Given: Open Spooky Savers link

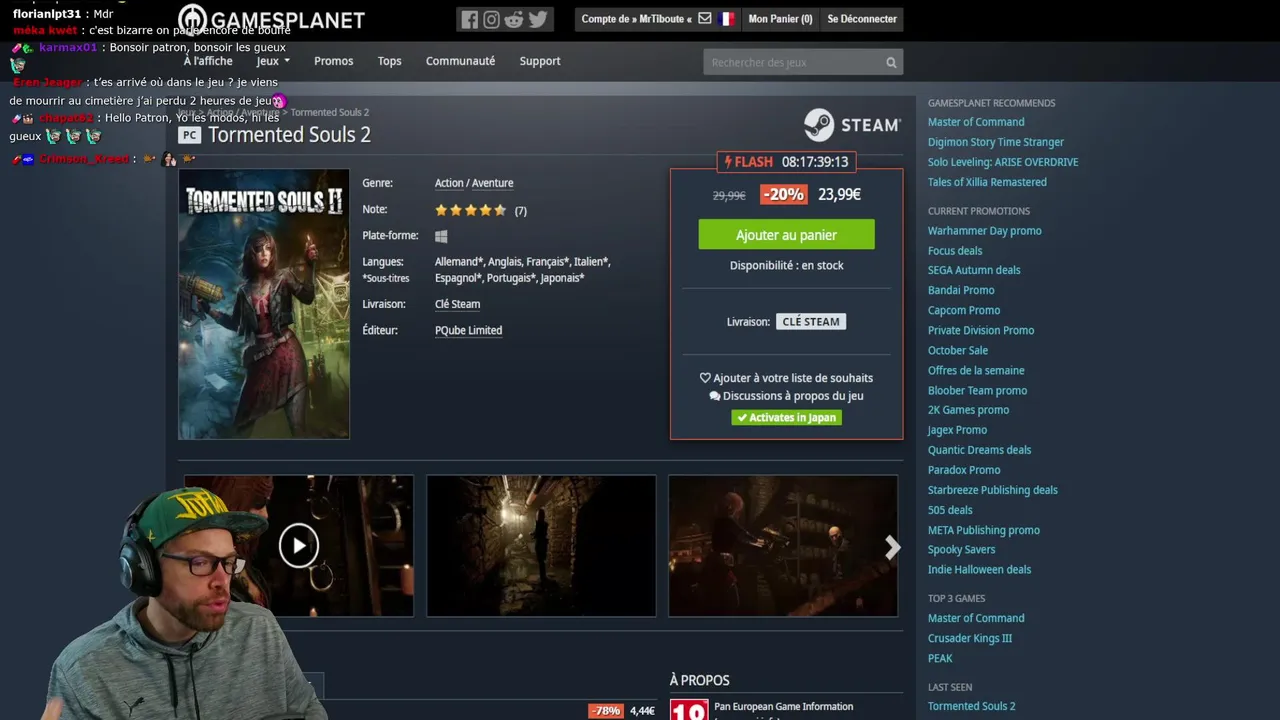Looking at the screenshot, I should point(962,549).
